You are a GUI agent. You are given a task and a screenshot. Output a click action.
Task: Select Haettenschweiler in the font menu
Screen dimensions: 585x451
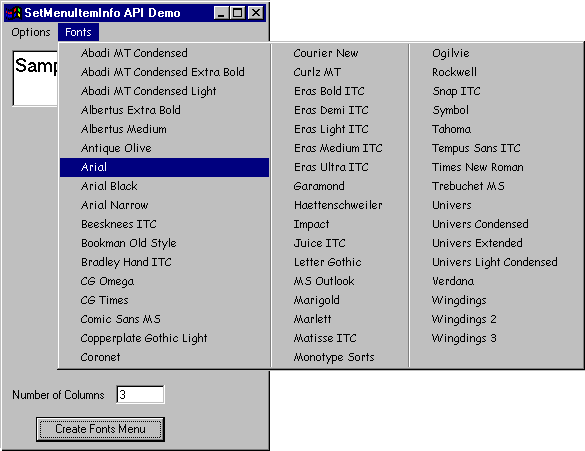tap(340, 205)
